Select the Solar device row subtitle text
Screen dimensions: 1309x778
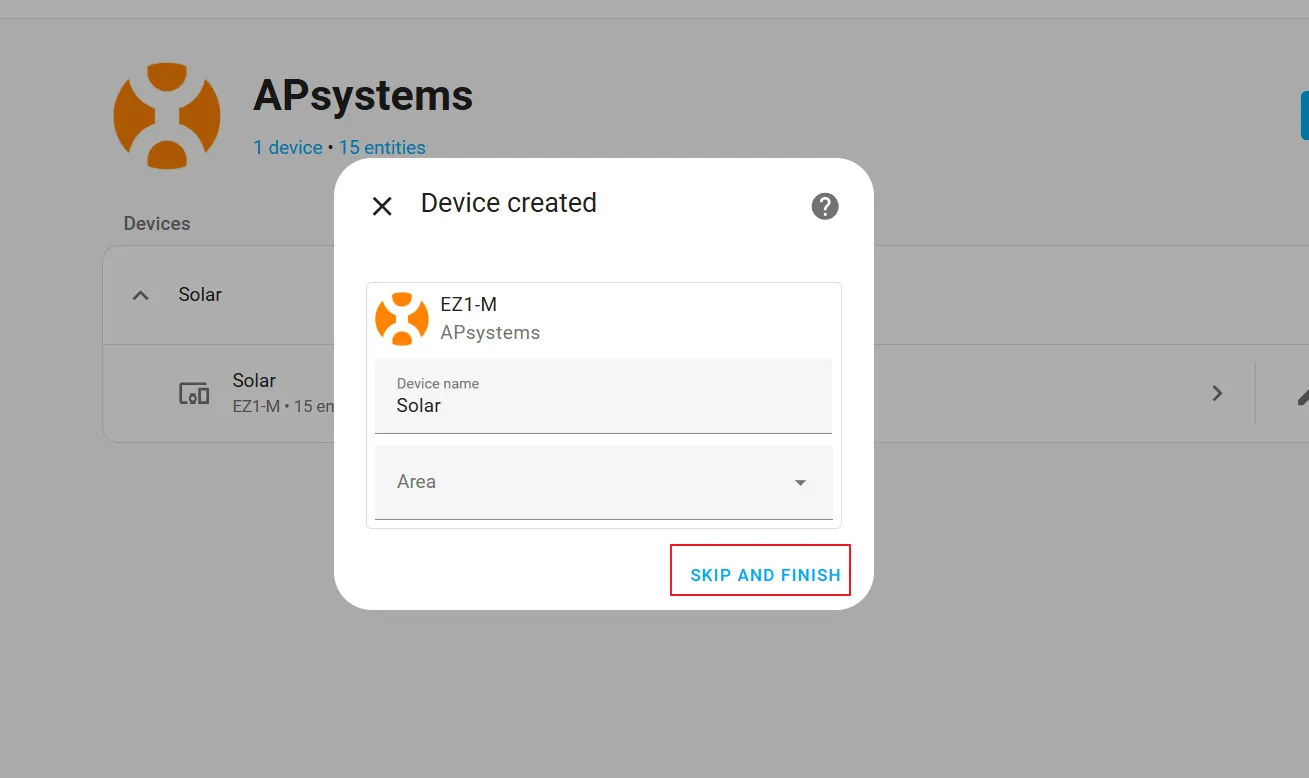tap(282, 407)
